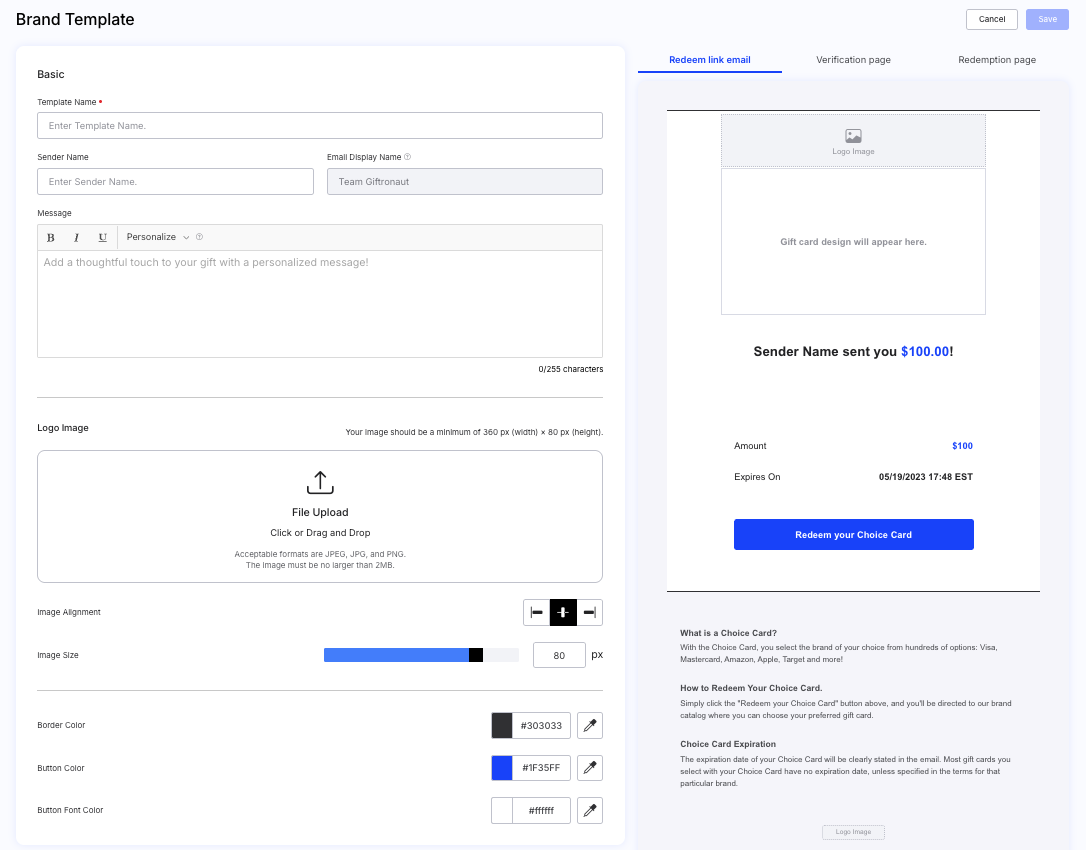Click the Image Size pixel value field

[559, 655]
